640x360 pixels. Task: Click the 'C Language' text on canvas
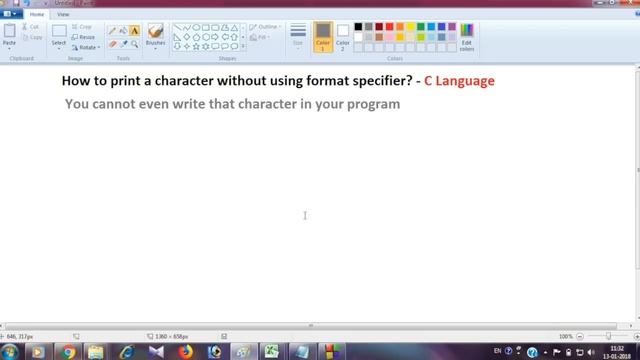click(459, 81)
